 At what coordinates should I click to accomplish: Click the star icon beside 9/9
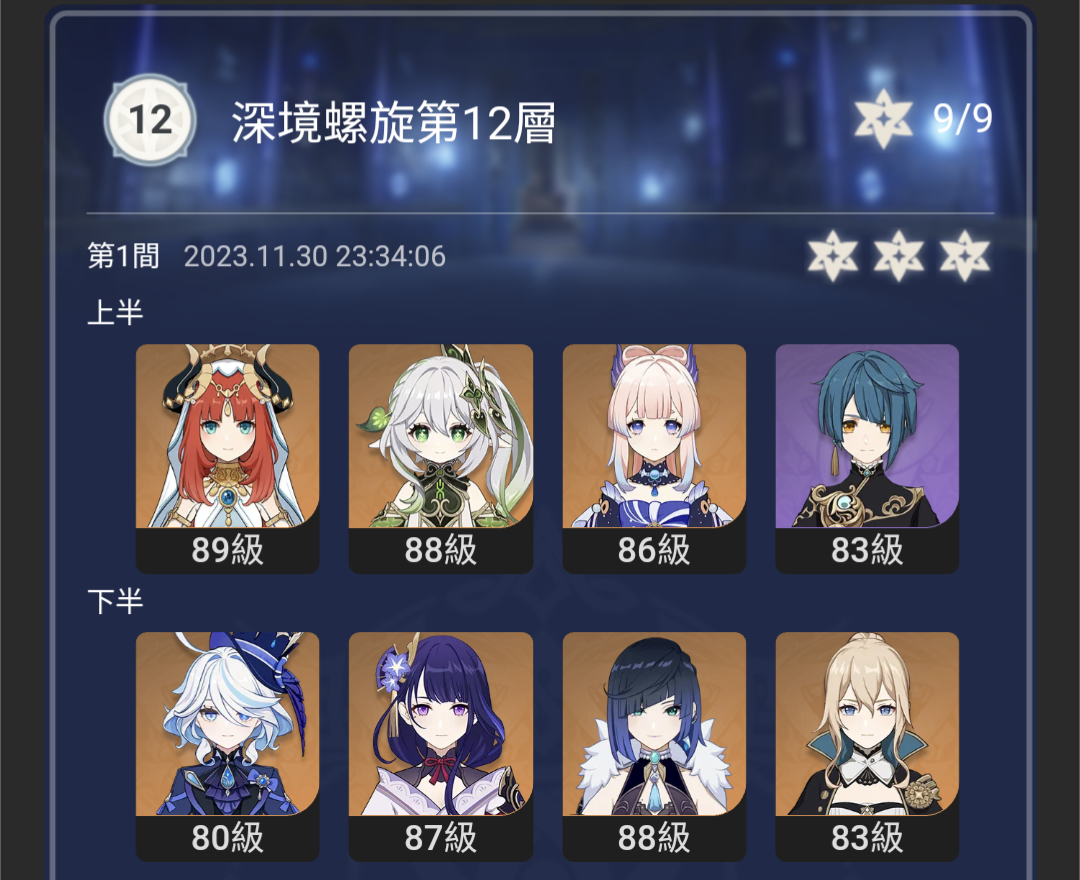[x=883, y=118]
